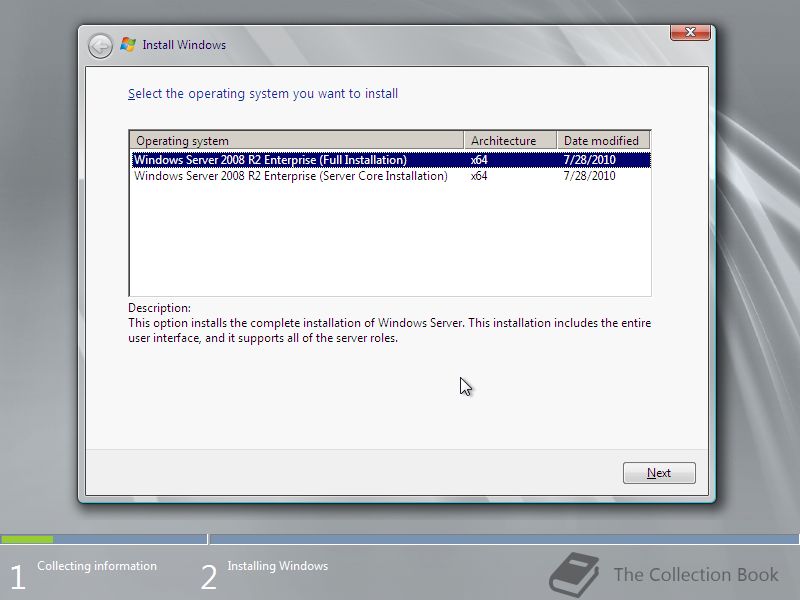Click x64 in the Server Core row
The image size is (800, 600).
[x=479, y=176]
